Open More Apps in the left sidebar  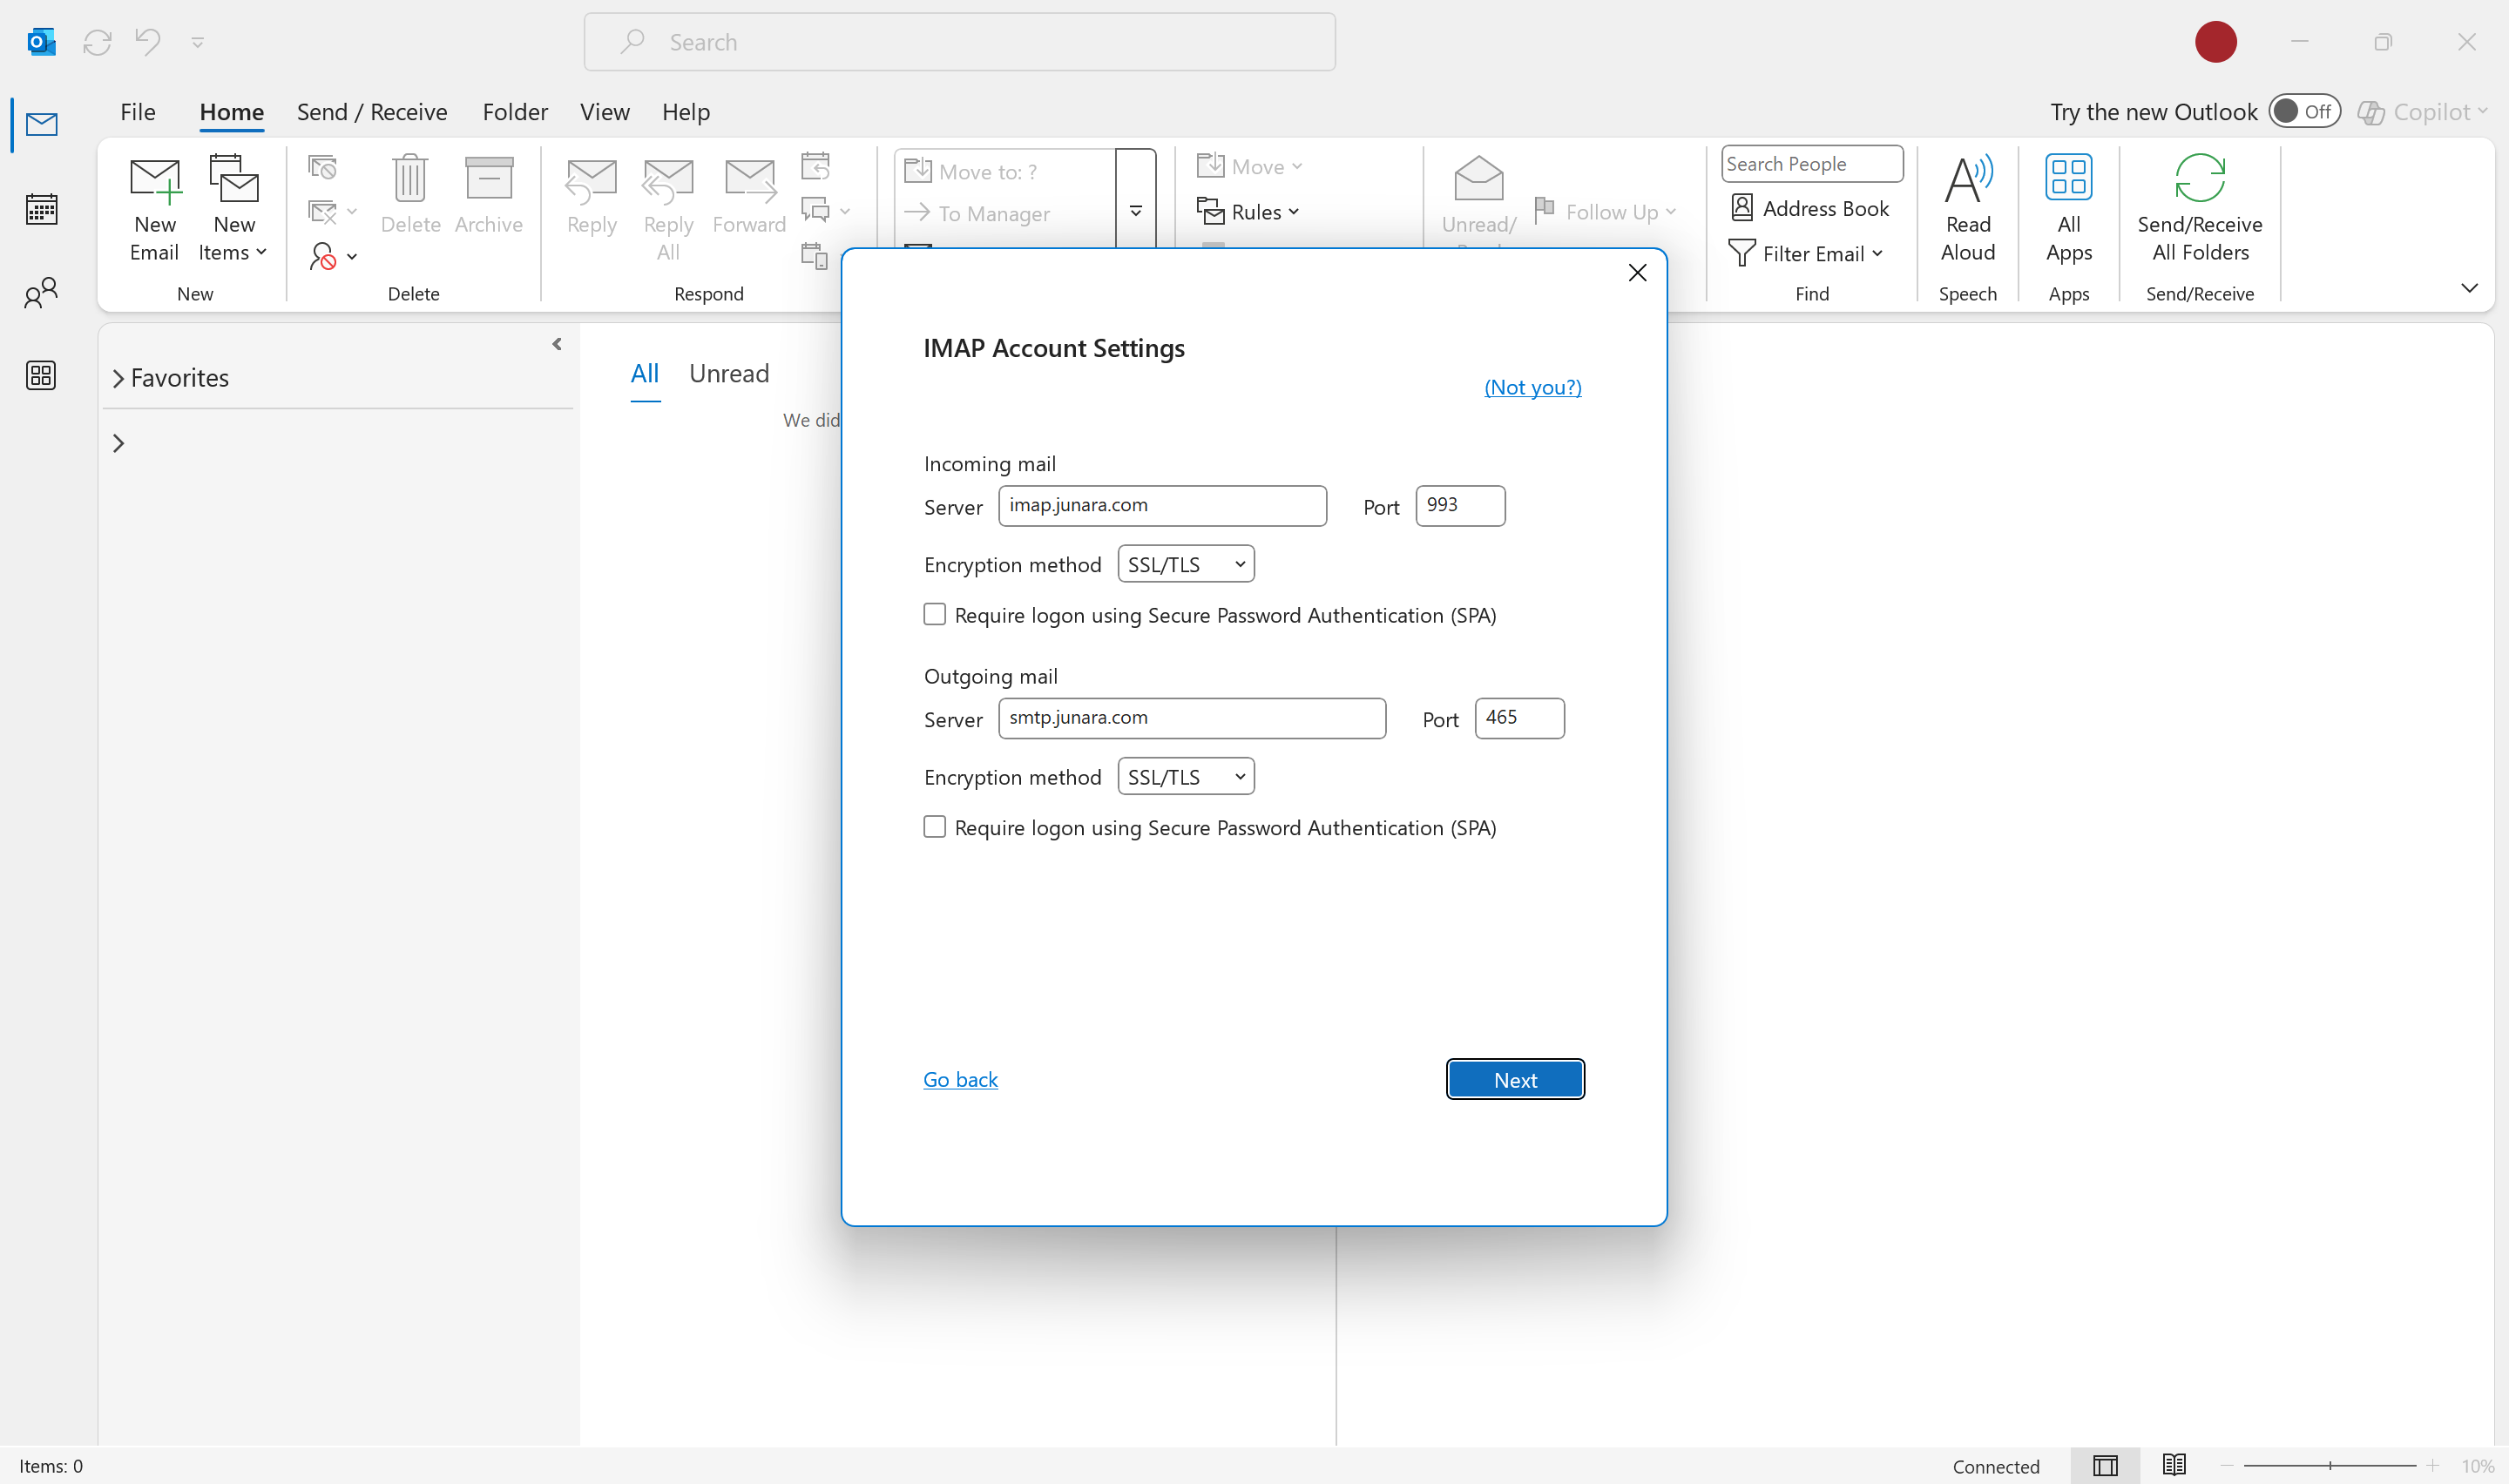41,375
